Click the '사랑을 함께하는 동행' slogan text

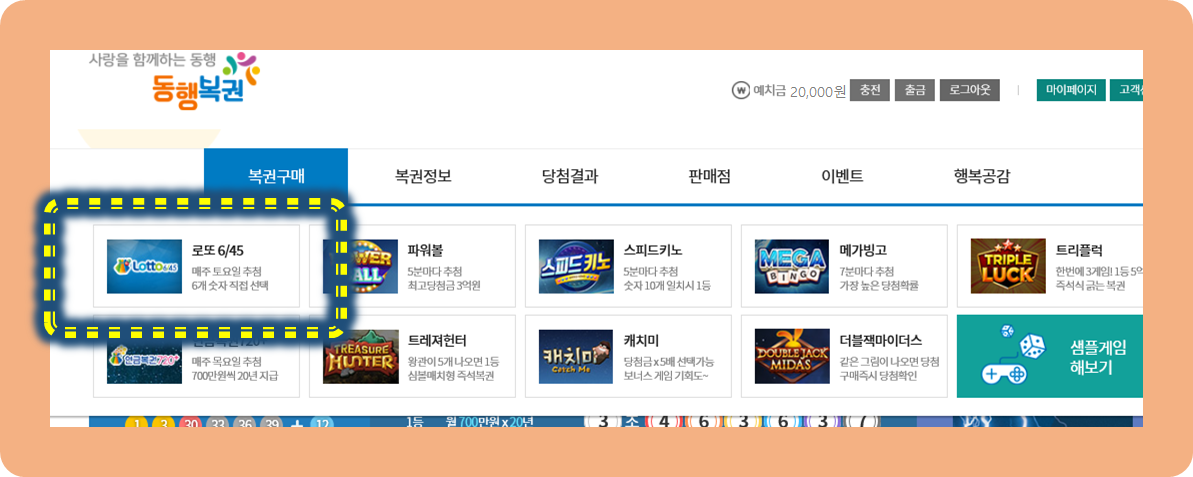point(153,59)
